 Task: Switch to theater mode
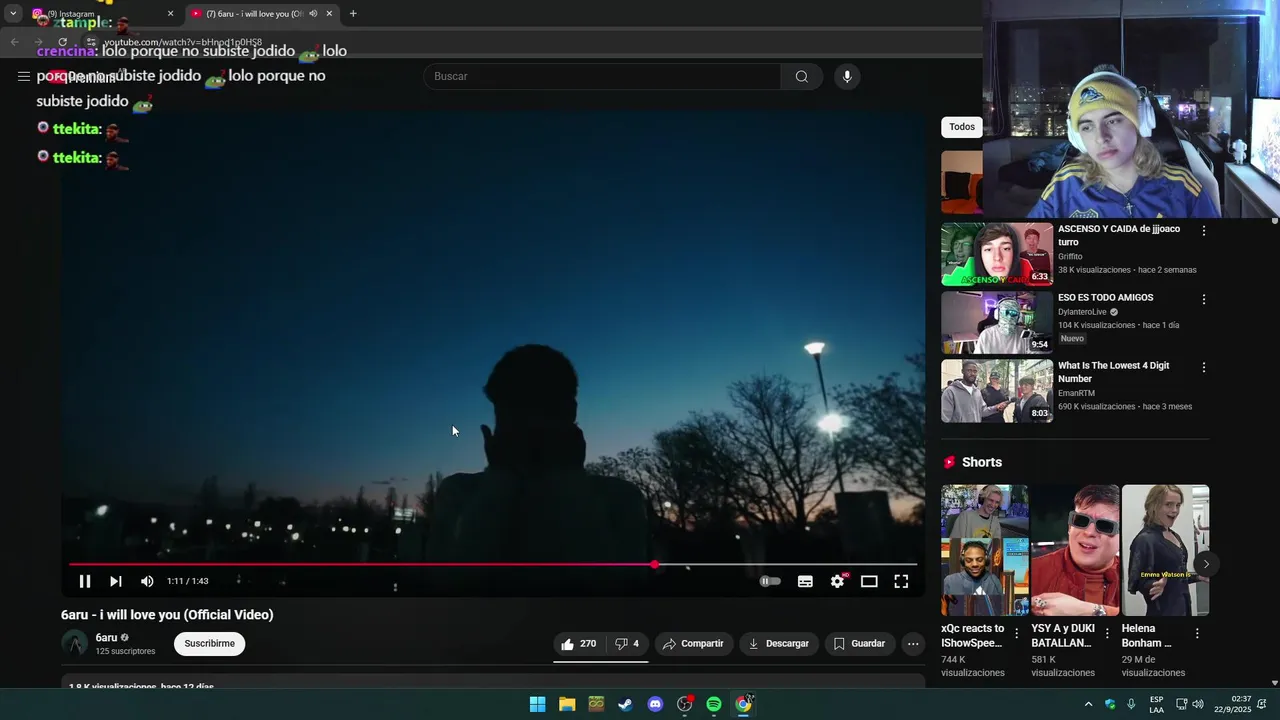(869, 581)
